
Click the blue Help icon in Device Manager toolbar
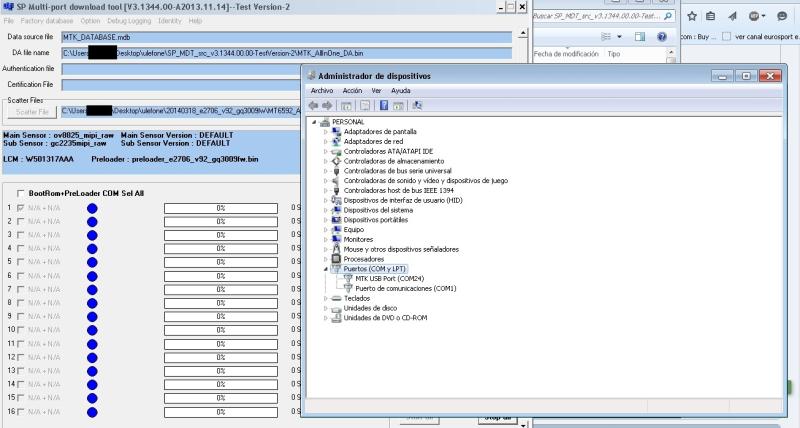pyautogui.click(x=384, y=106)
